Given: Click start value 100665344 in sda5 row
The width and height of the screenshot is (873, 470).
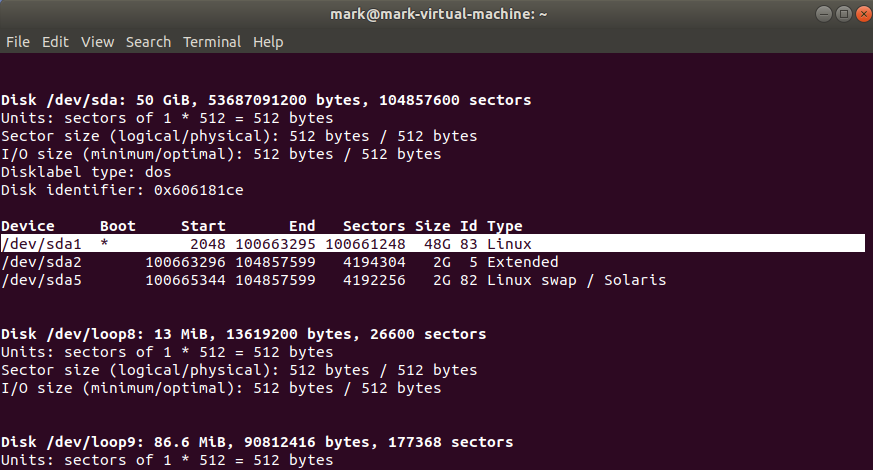Looking at the screenshot, I should [185, 280].
